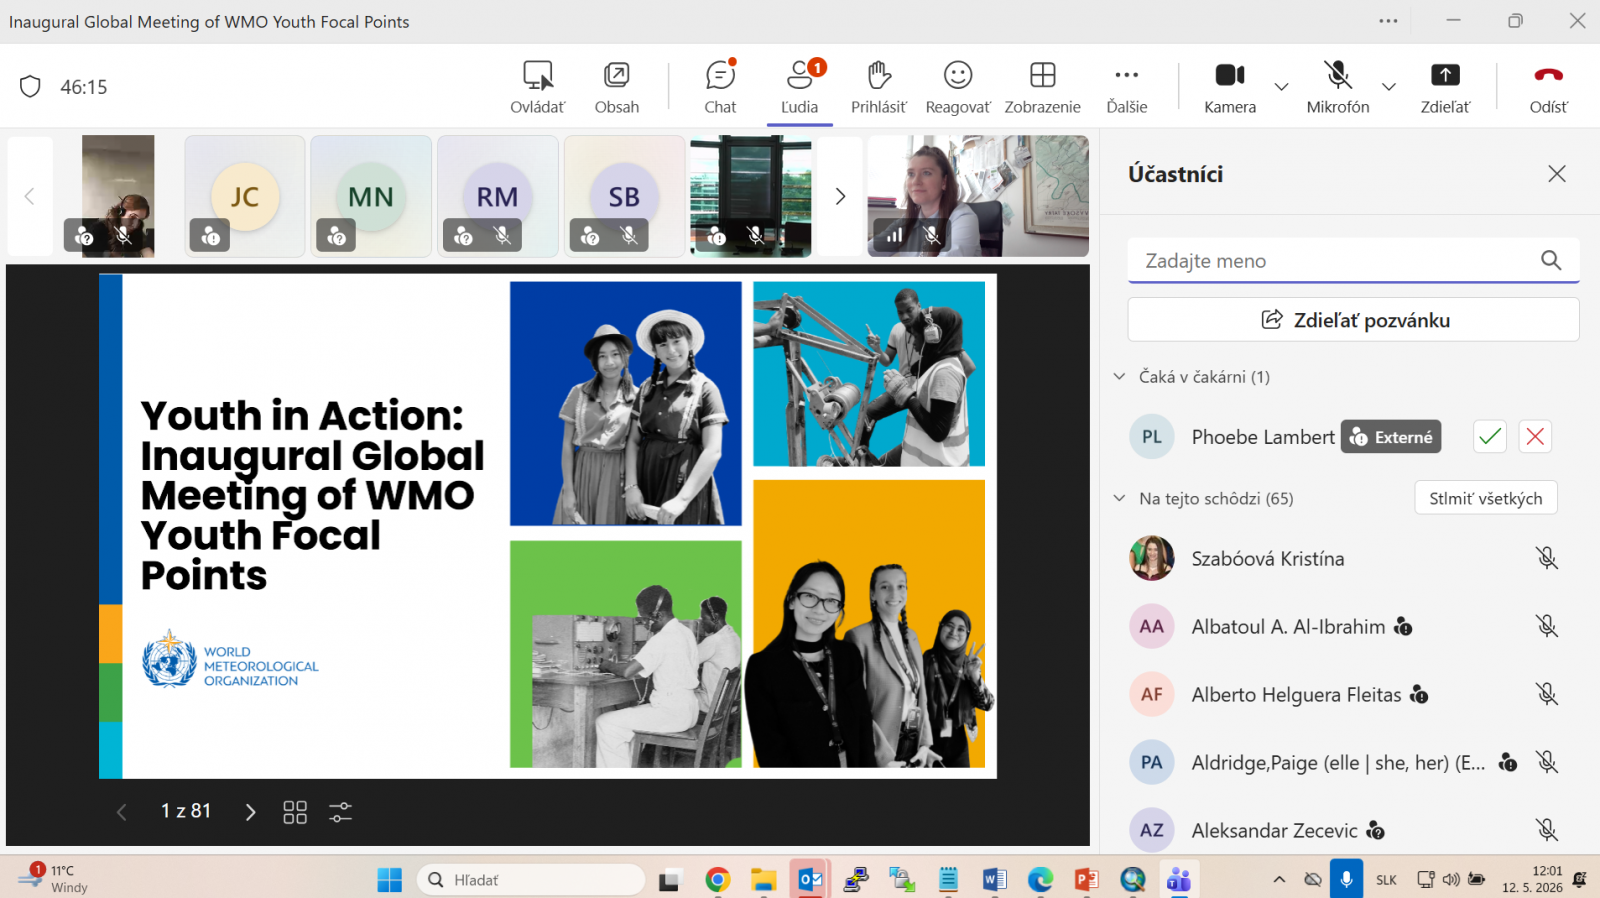Image resolution: width=1600 pixels, height=898 pixels.
Task: Open the title bar more options dots
Action: [1389, 21]
